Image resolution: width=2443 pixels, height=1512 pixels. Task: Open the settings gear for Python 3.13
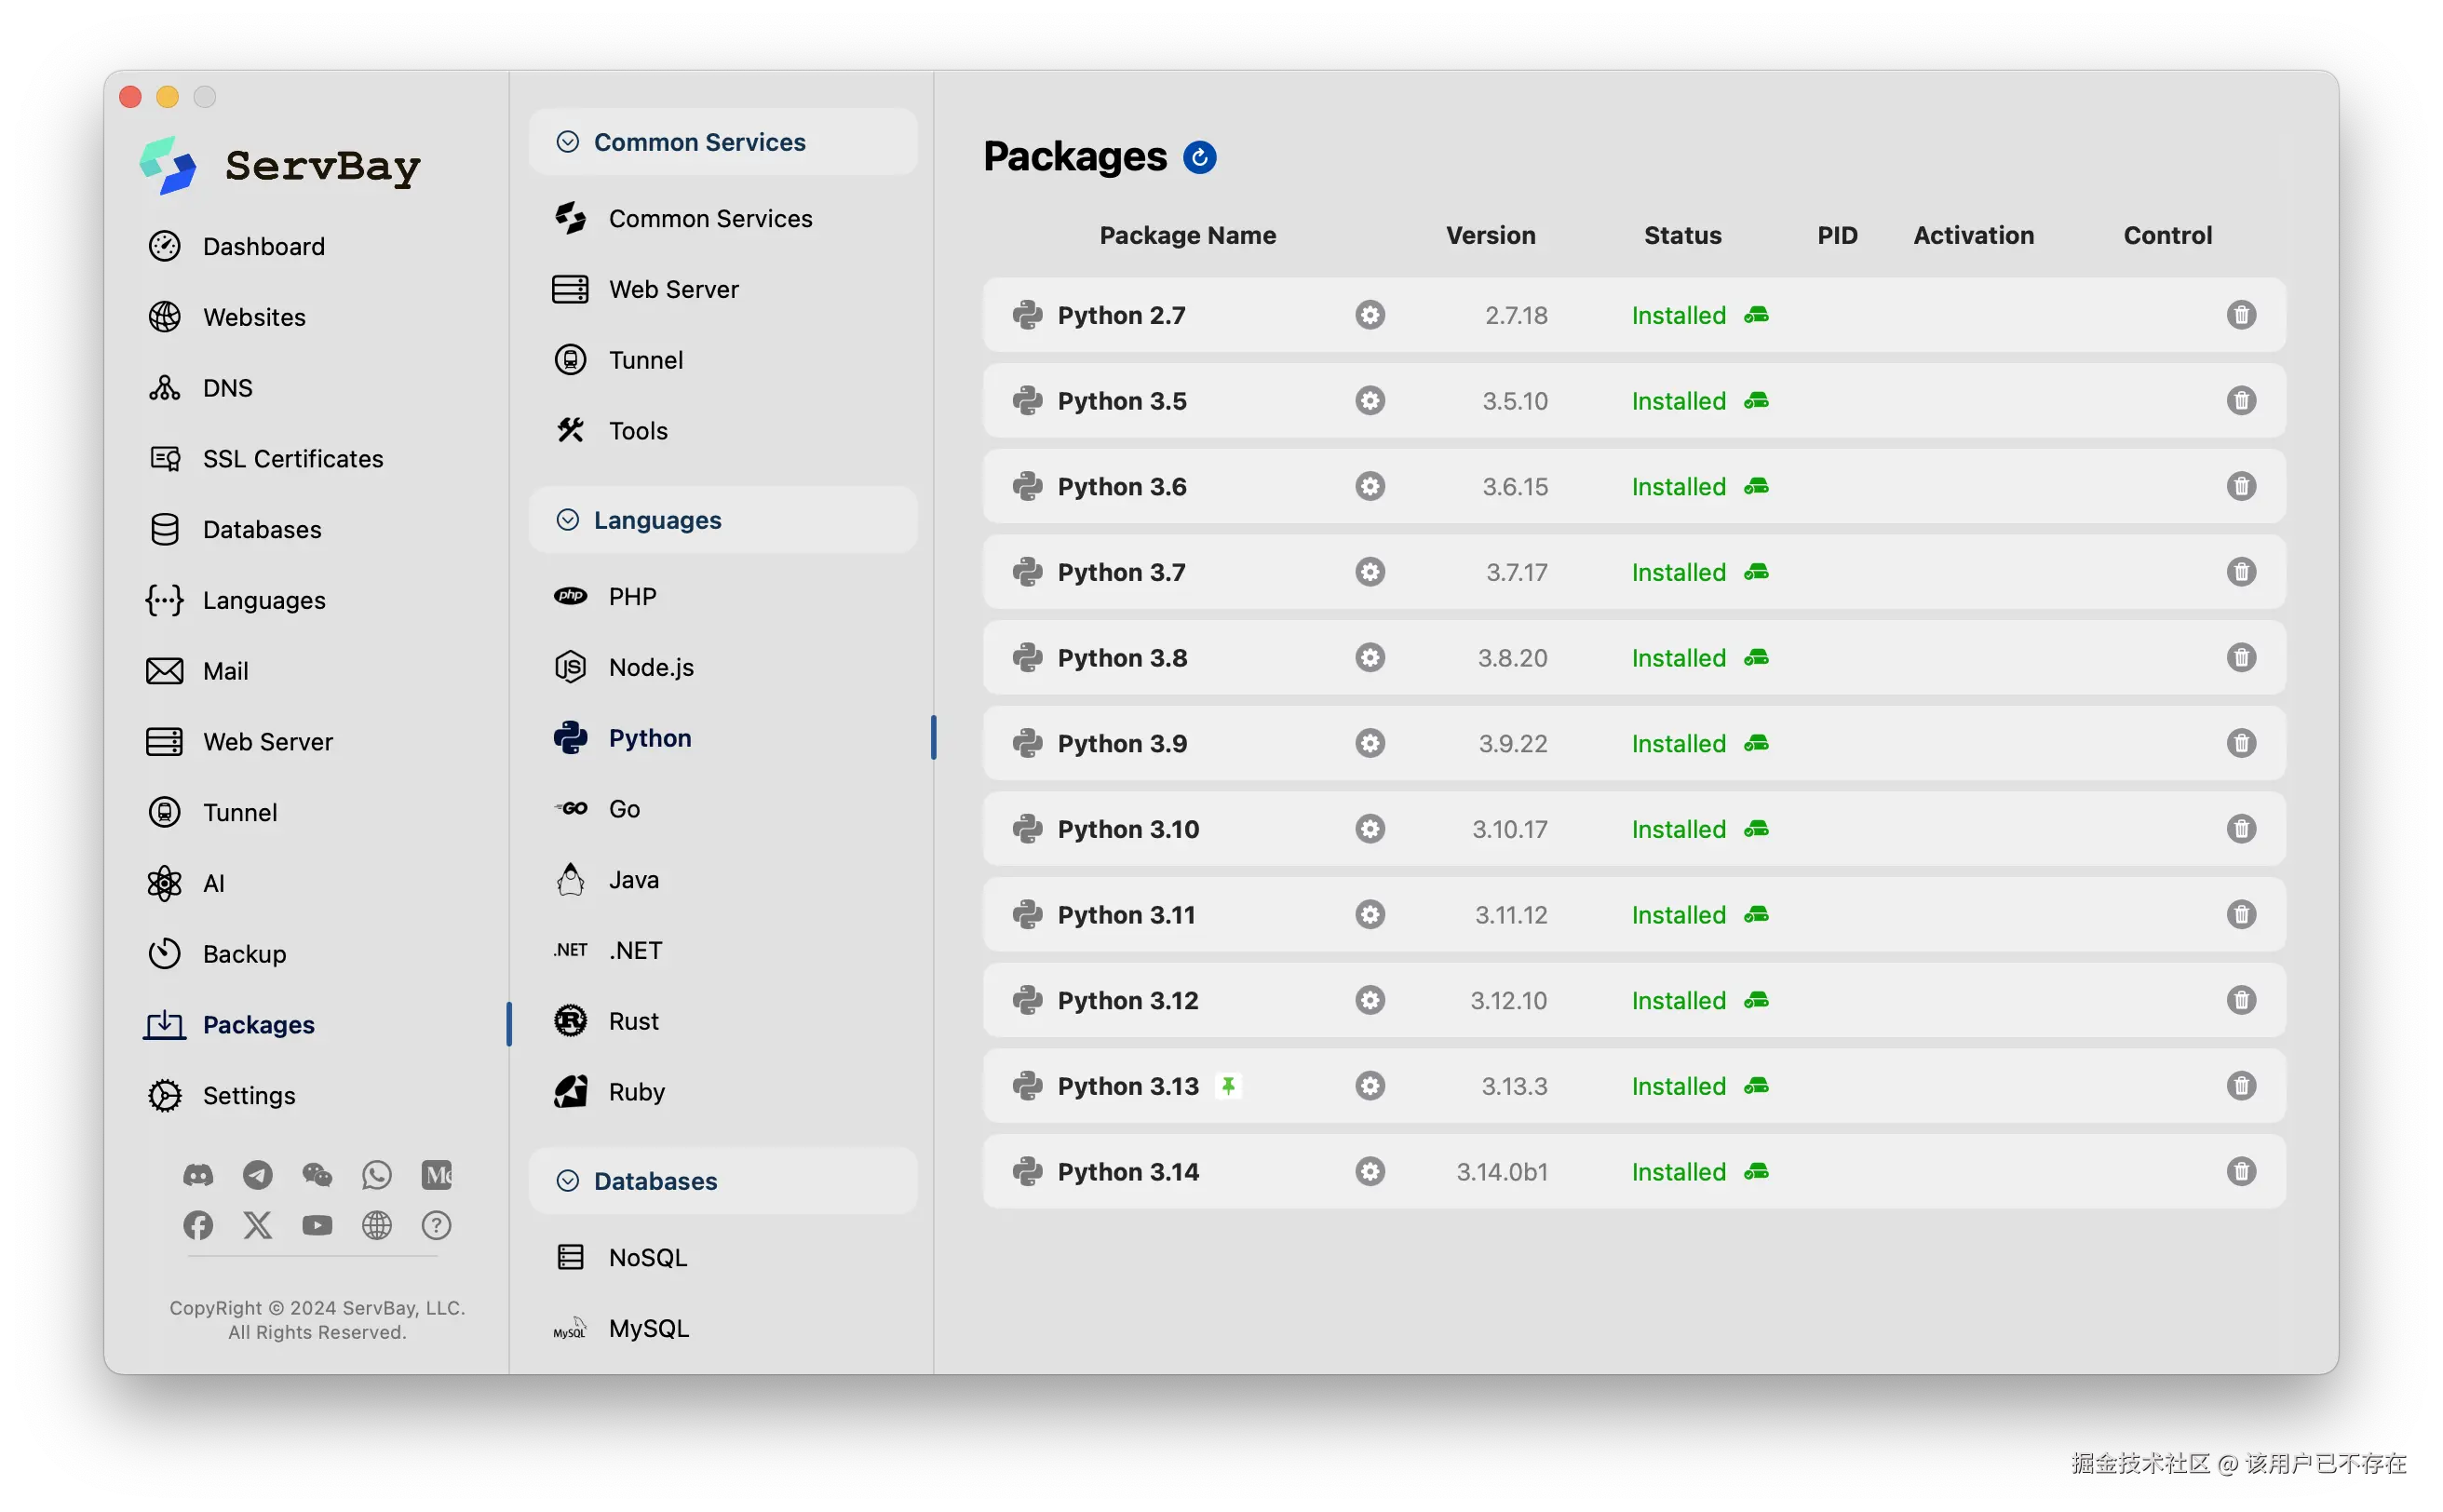tap(1370, 1086)
